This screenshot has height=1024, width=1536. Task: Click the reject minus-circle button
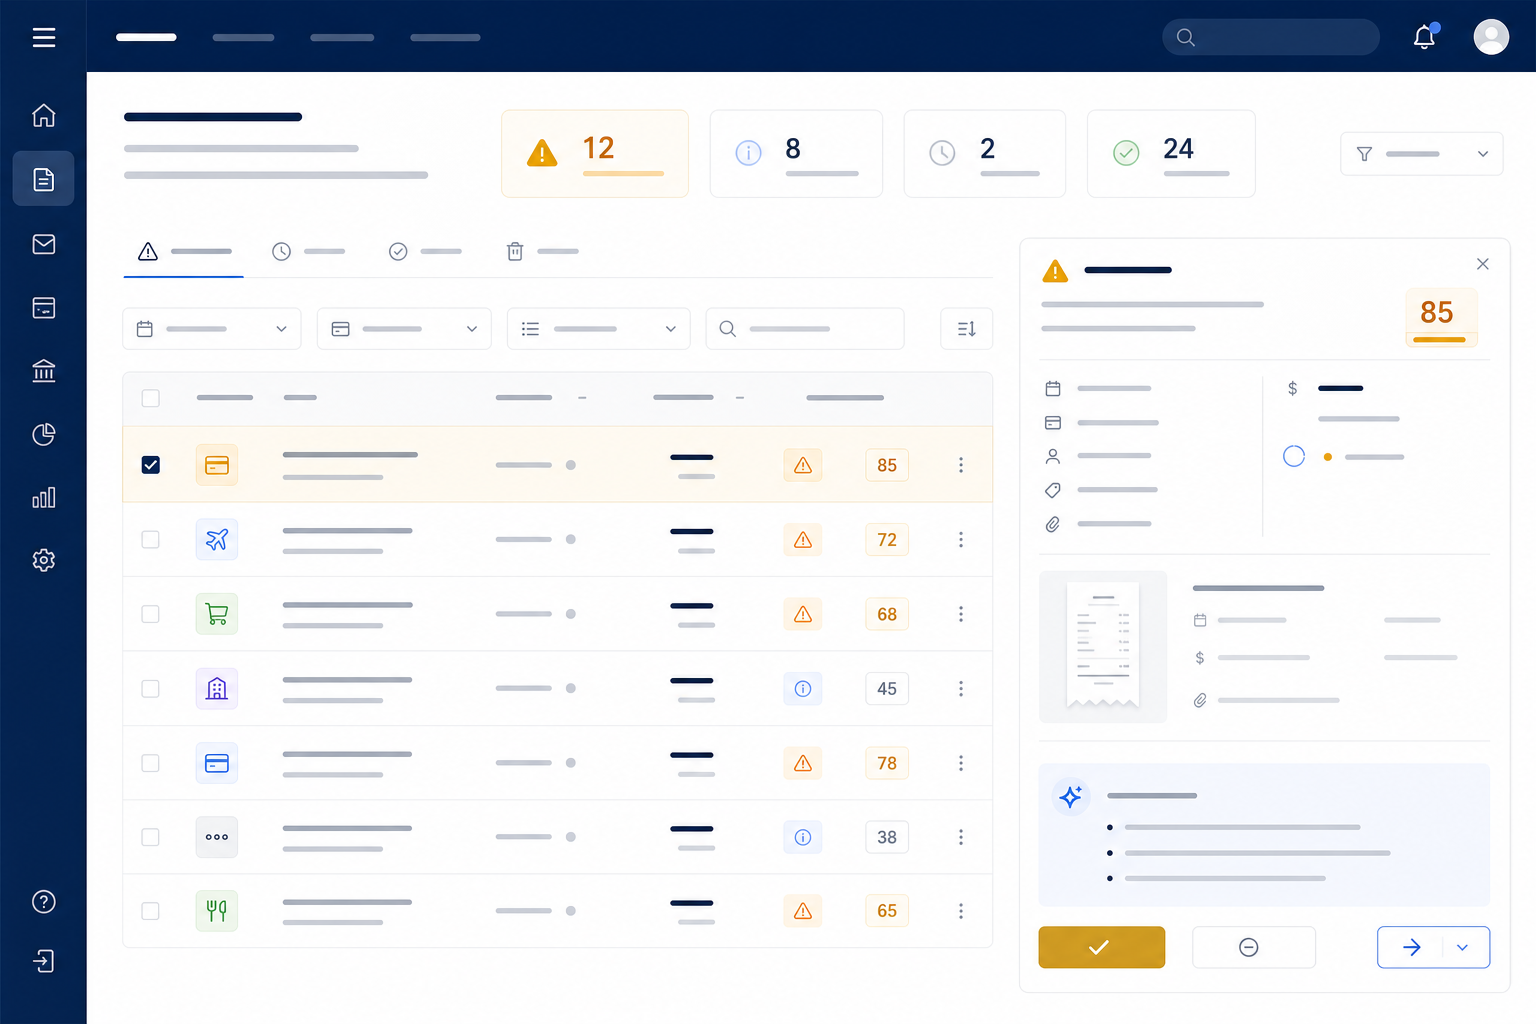tap(1254, 947)
